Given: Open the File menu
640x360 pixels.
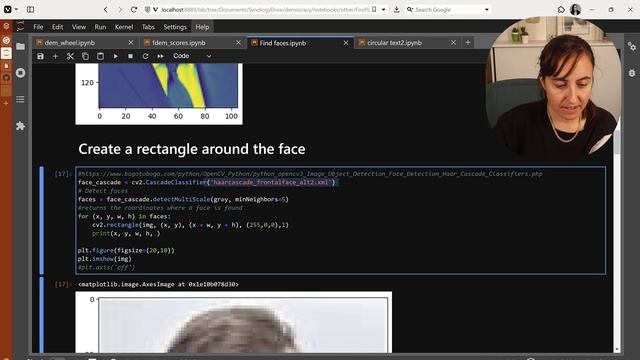Looking at the screenshot, I should tap(38, 27).
